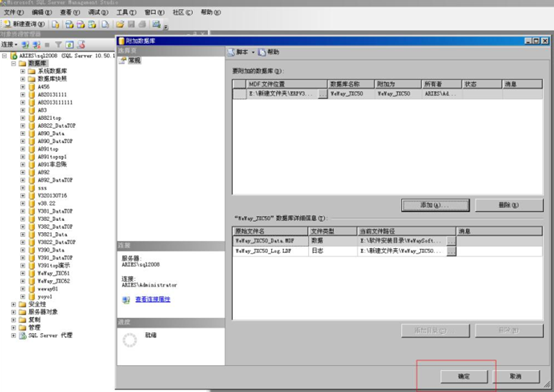554x392 pixels.
Task: Click the ARIES\sql2008 server icon
Action: point(14,56)
